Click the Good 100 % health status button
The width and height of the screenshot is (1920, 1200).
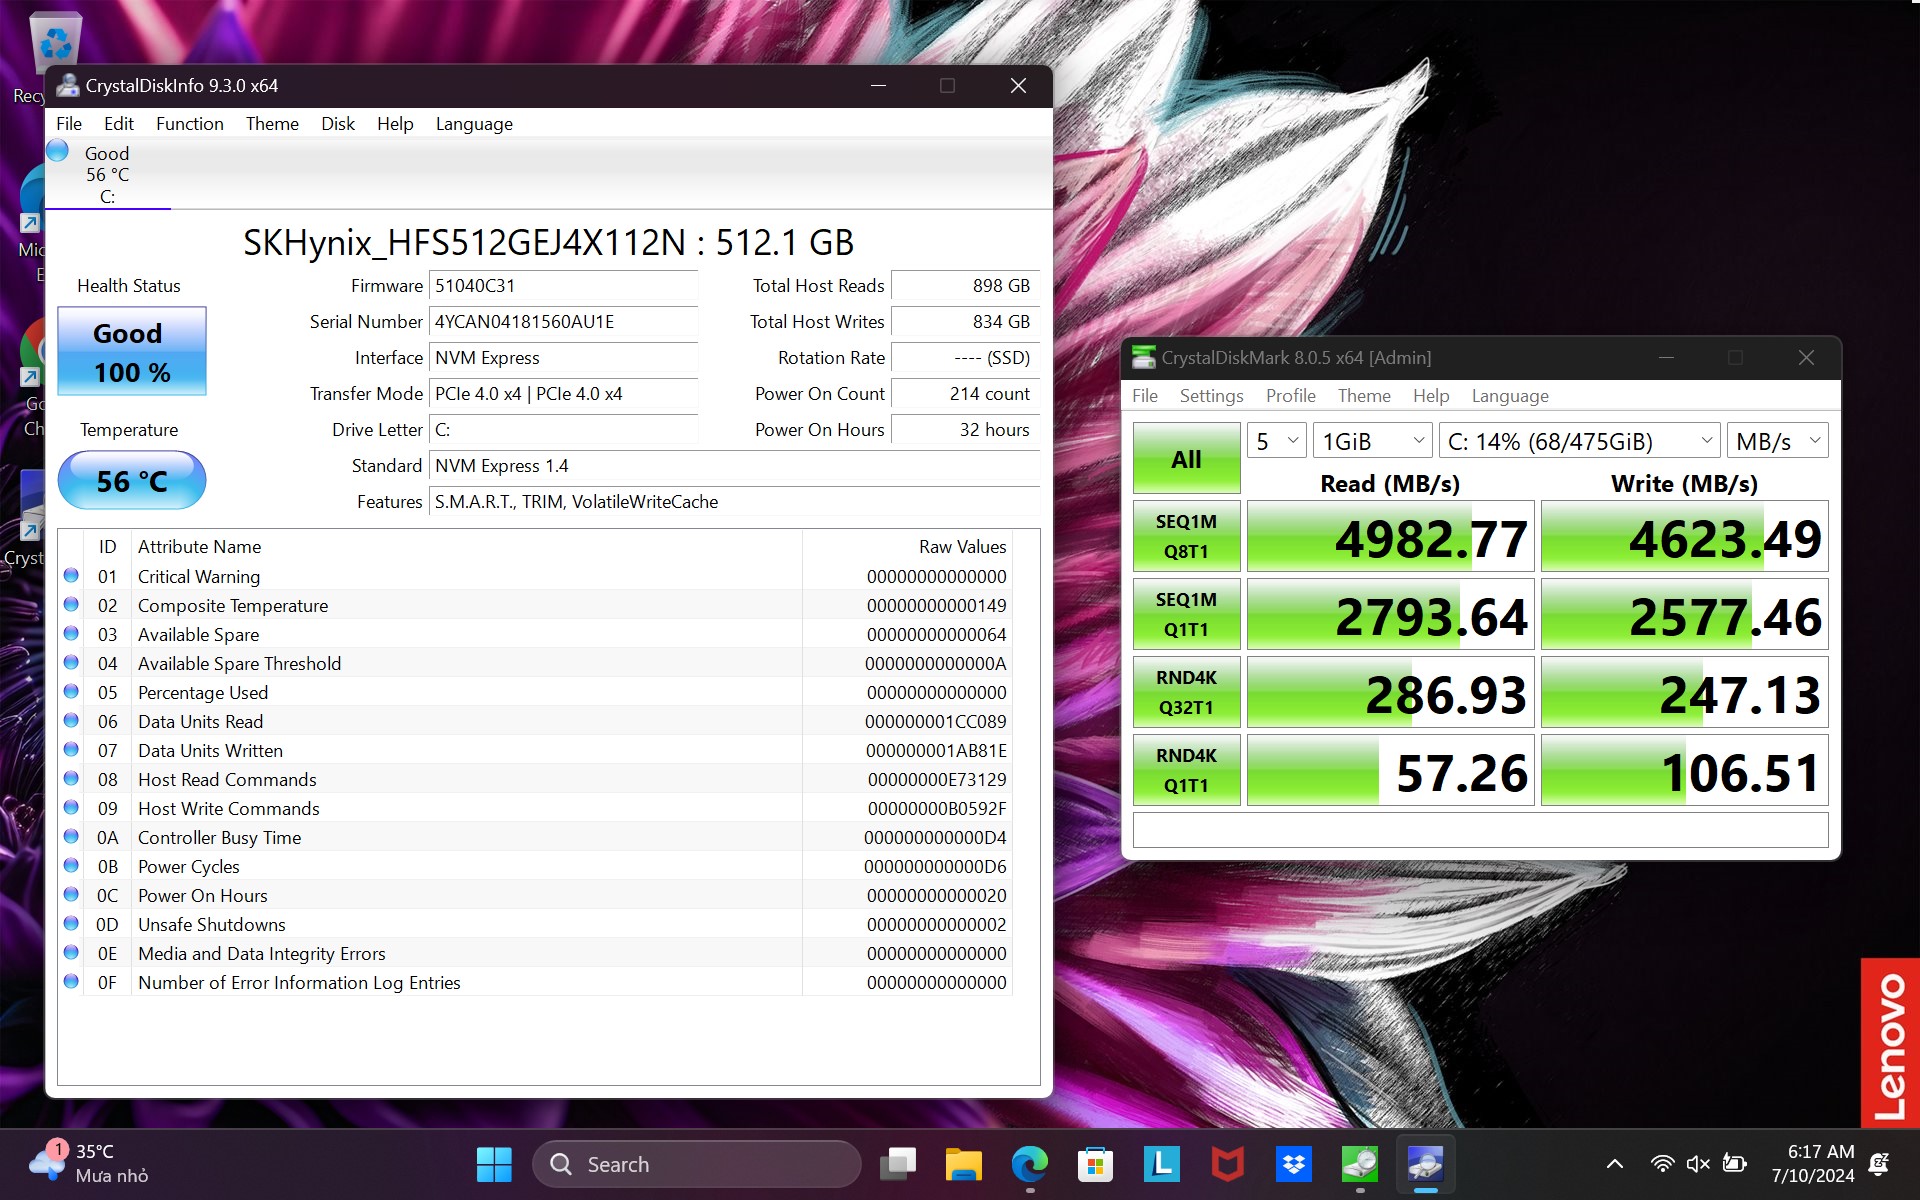click(x=132, y=351)
